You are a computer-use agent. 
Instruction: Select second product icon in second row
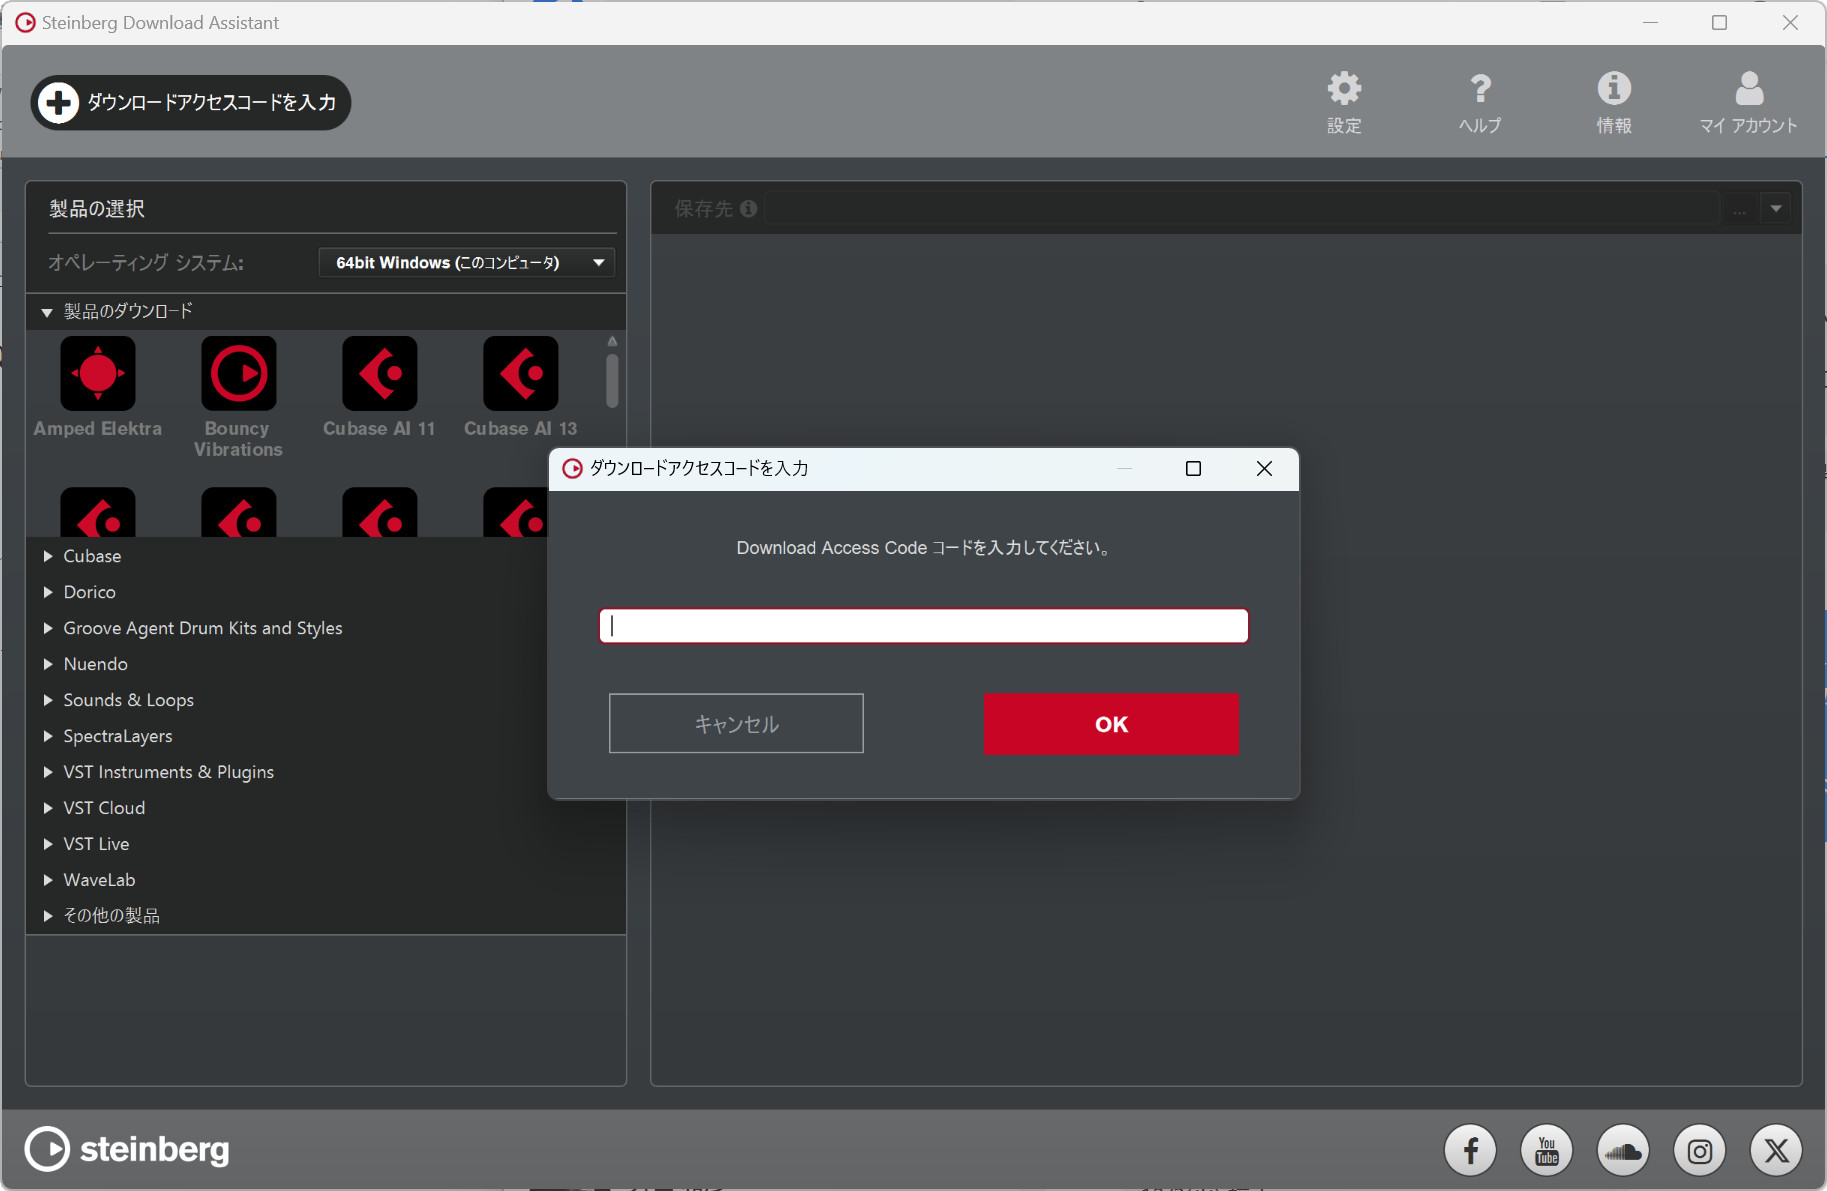239,512
